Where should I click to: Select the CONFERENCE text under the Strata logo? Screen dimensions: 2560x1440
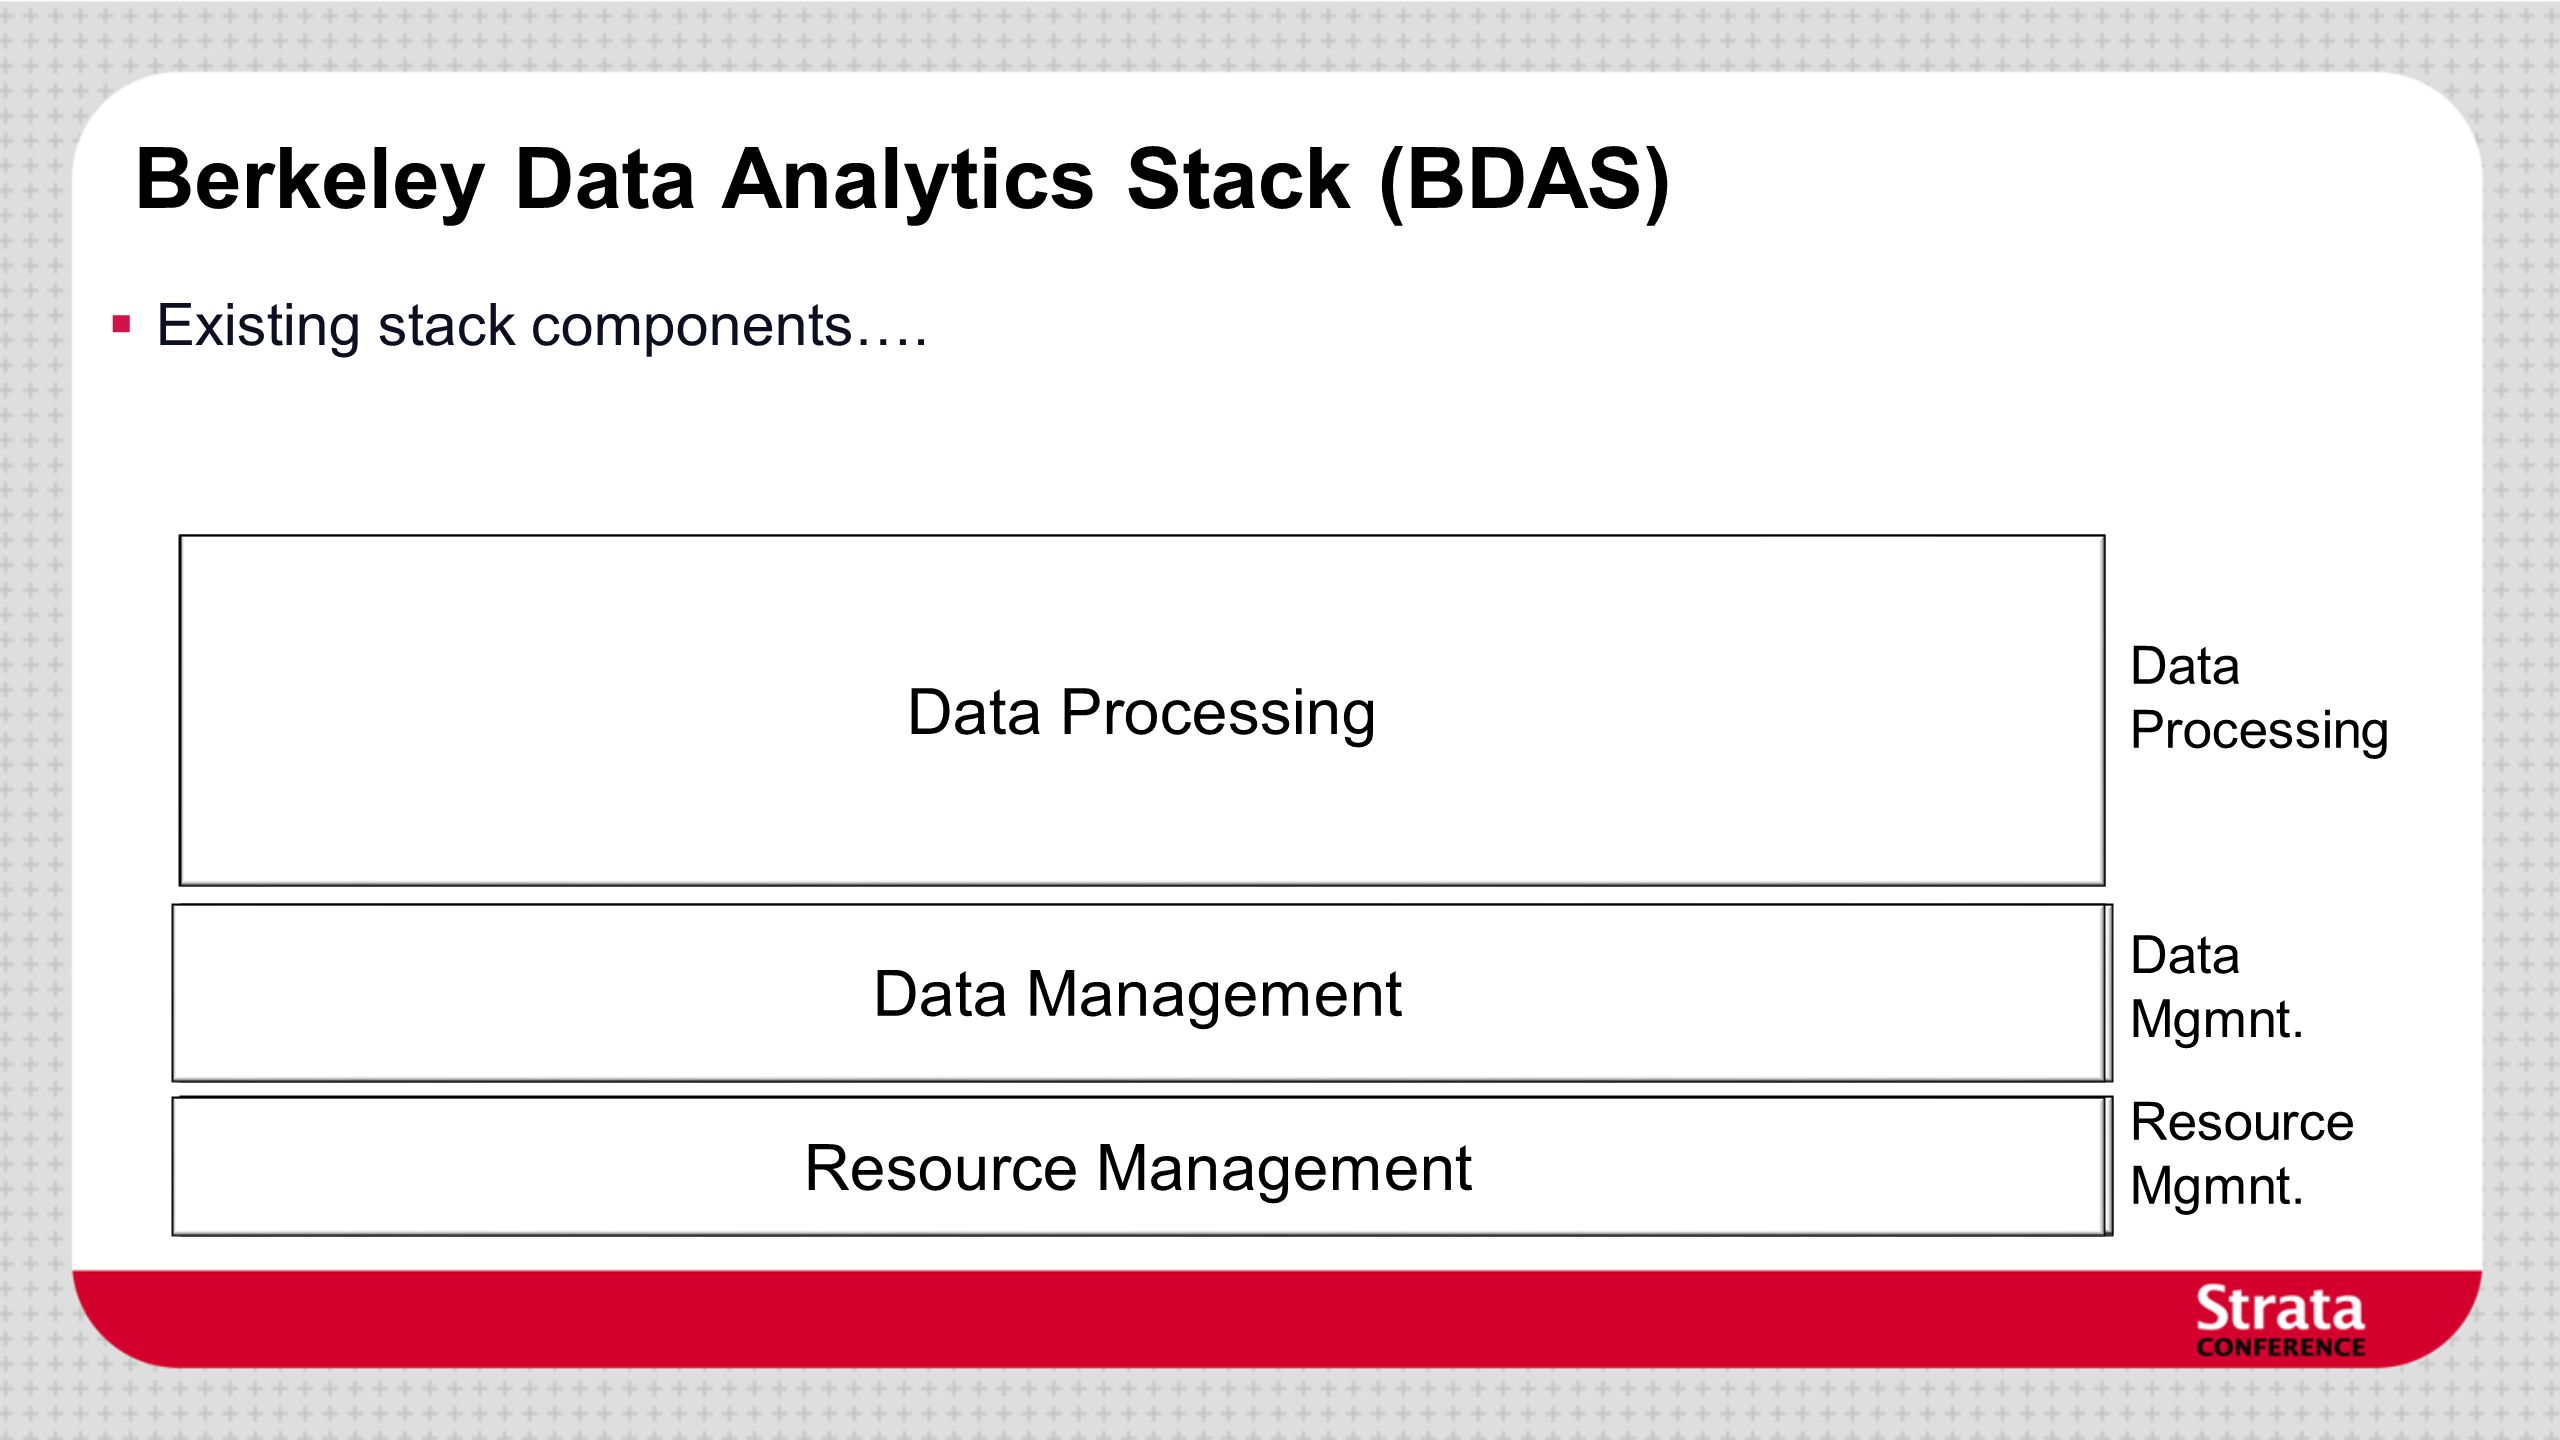[2281, 1348]
